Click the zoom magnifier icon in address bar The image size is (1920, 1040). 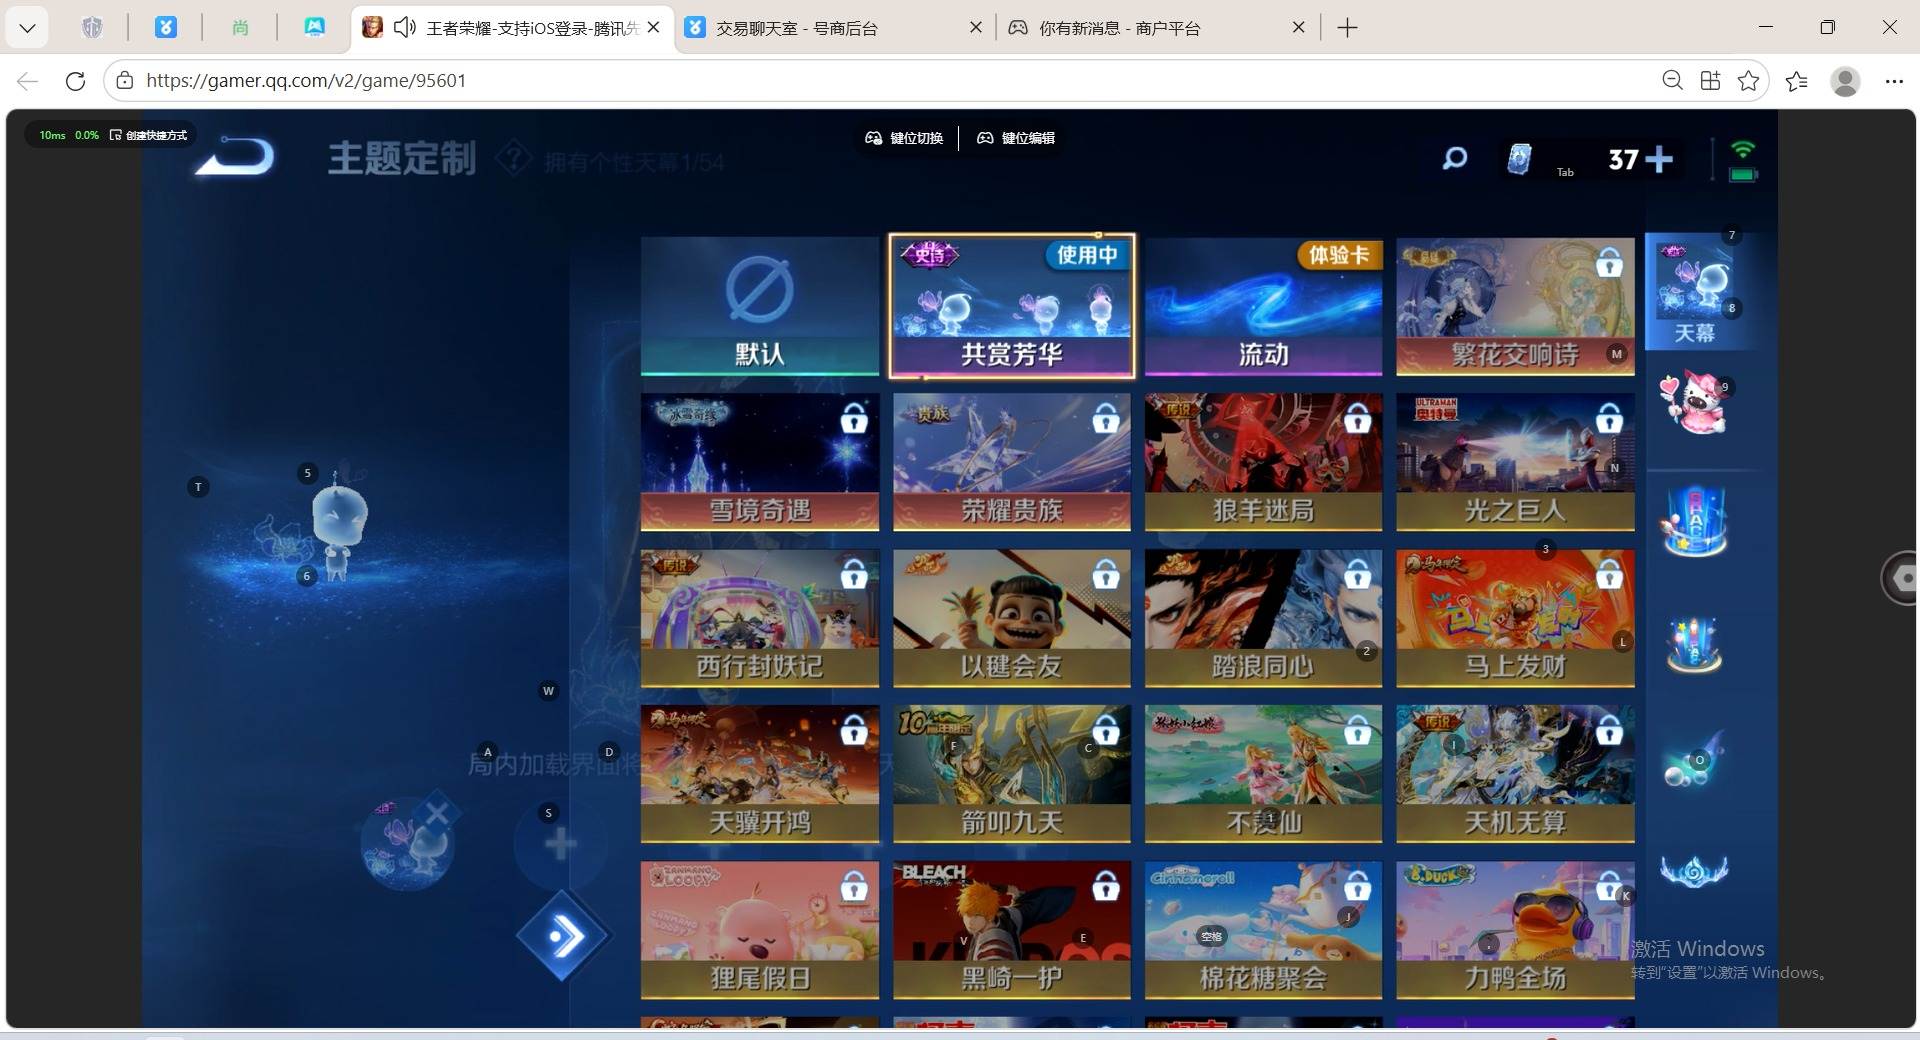click(x=1672, y=81)
